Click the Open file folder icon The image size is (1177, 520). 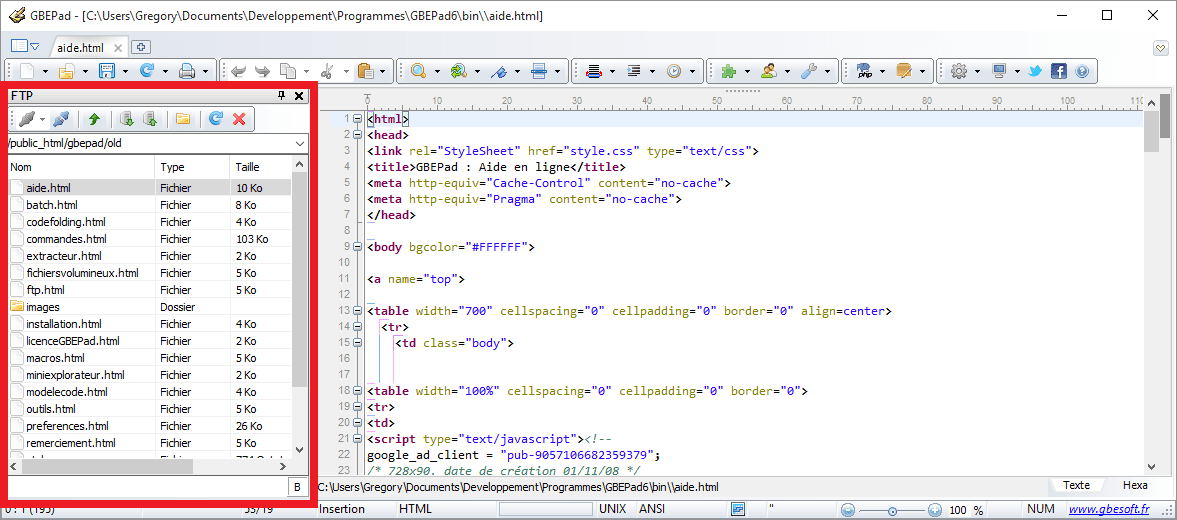(x=67, y=71)
